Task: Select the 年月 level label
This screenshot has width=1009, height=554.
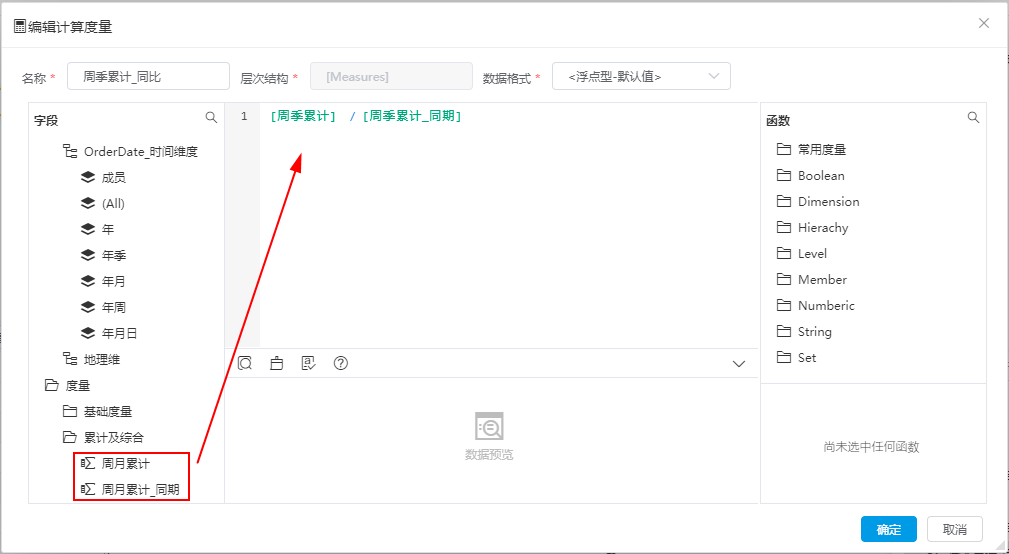Action: [114, 281]
